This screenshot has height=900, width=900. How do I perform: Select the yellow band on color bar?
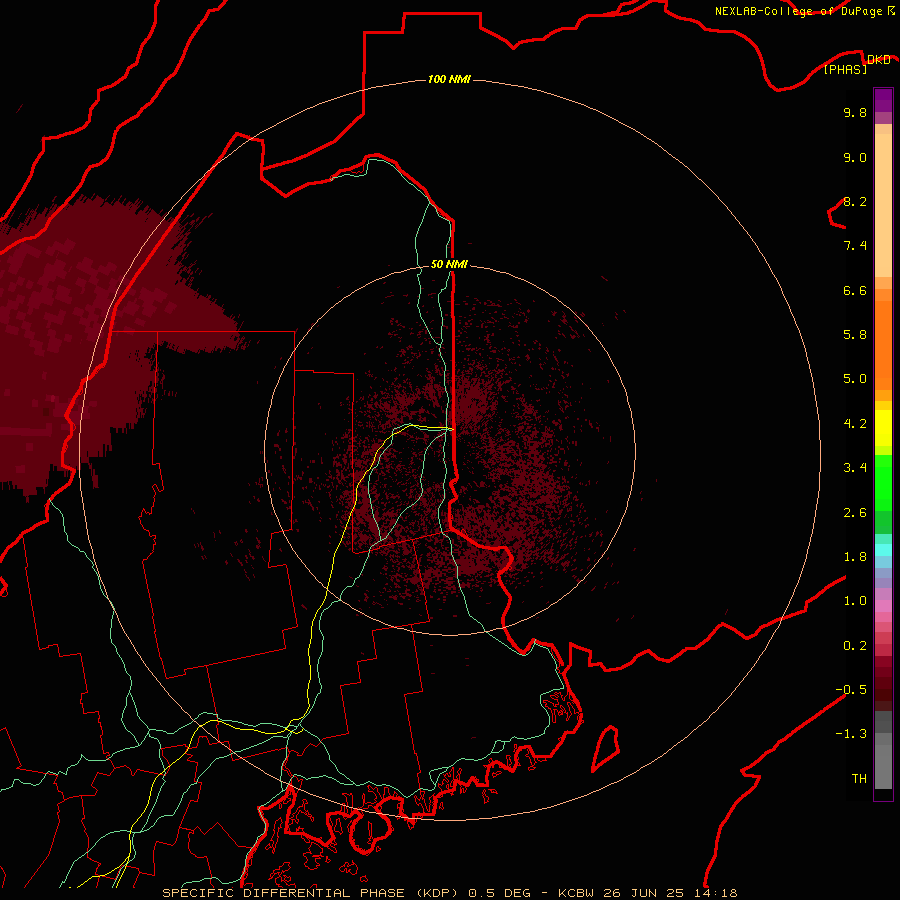(x=883, y=428)
